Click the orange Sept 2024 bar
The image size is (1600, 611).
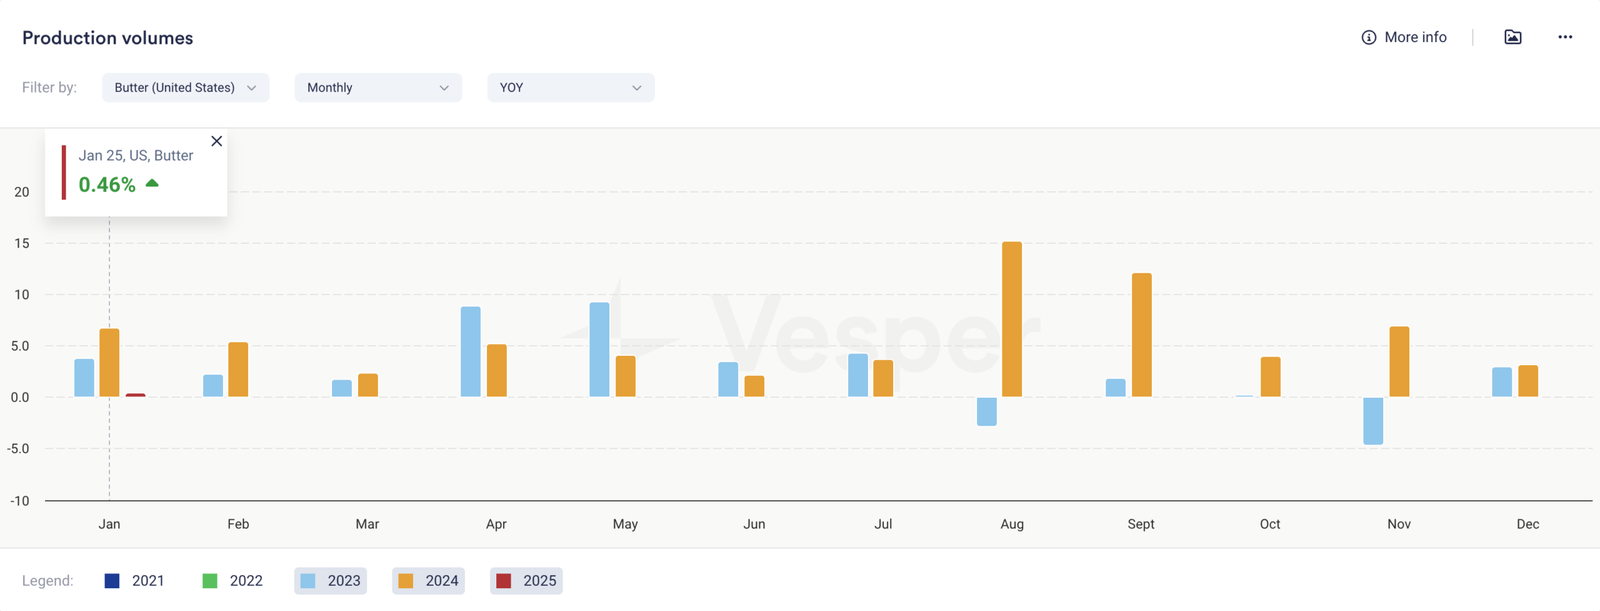pos(1141,335)
